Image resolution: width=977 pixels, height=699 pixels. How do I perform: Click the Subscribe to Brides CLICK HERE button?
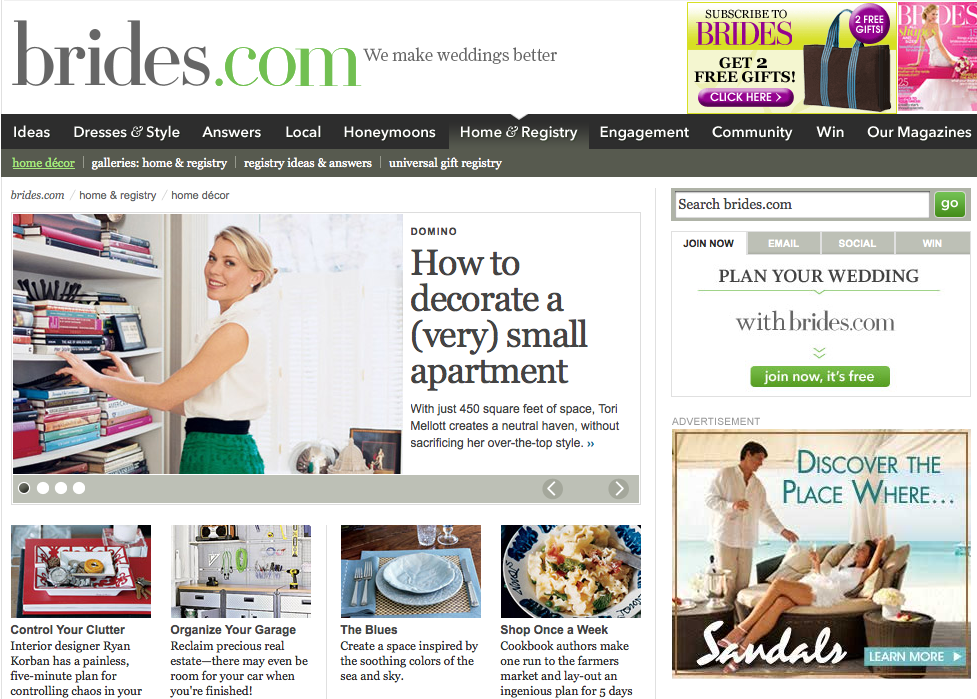(x=746, y=97)
